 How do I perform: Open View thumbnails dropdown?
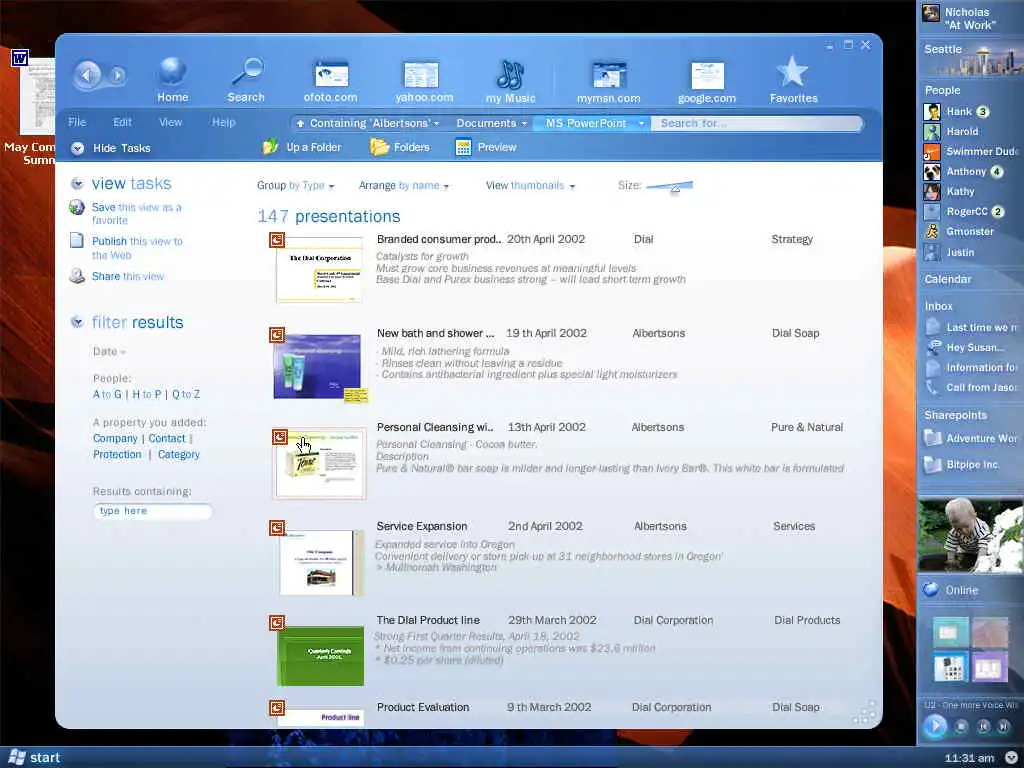(530, 185)
